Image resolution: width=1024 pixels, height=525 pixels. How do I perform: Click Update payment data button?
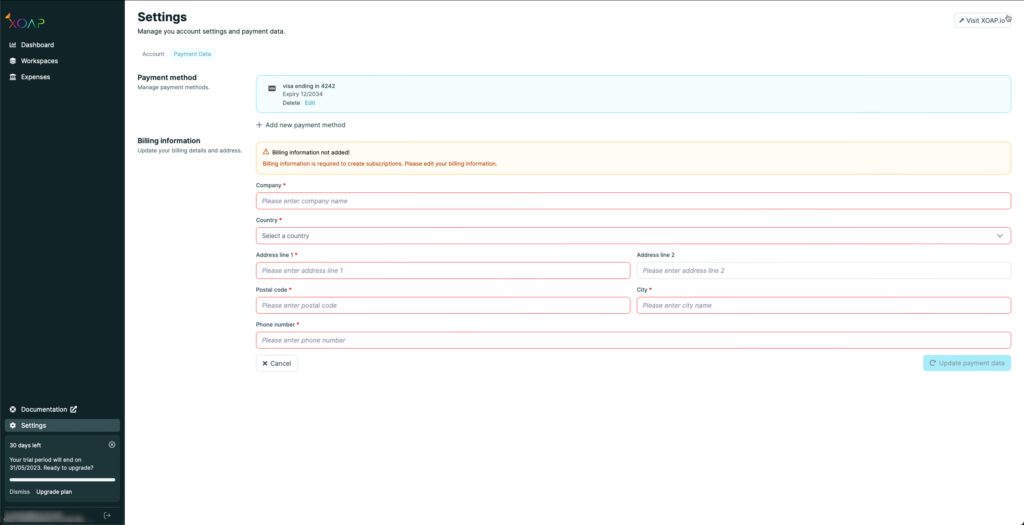[967, 363]
